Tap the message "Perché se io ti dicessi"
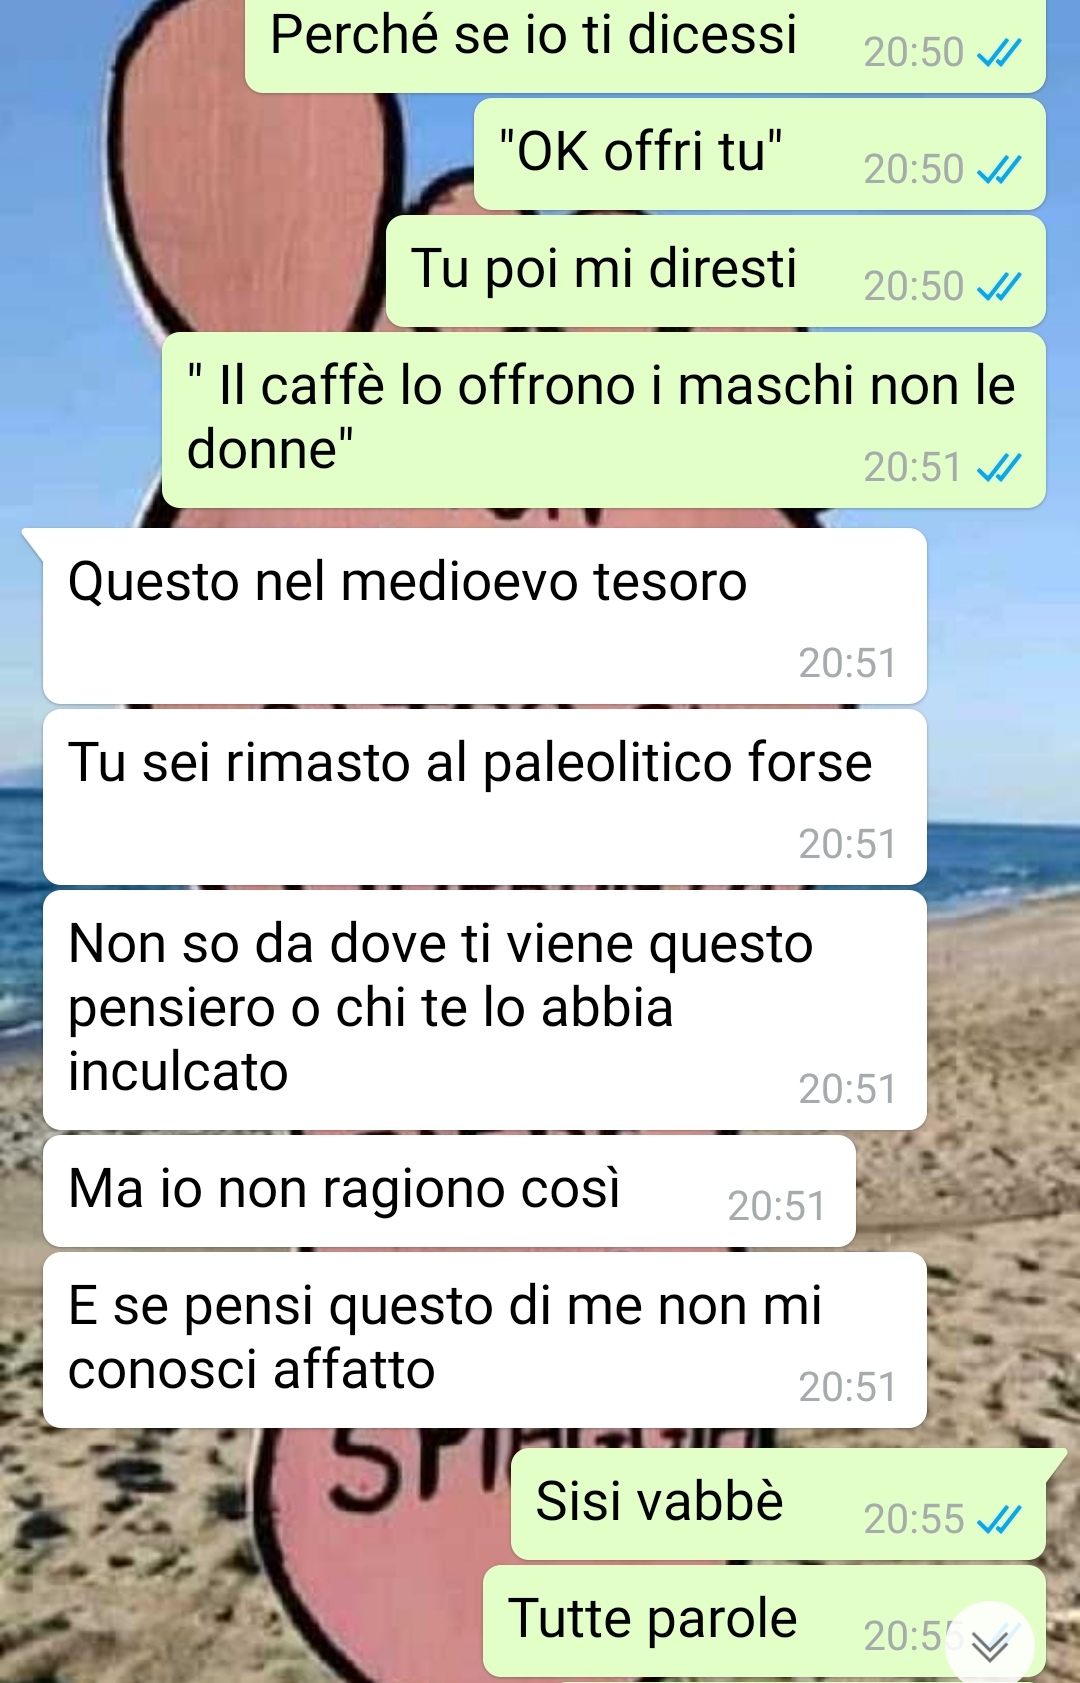 click(645, 45)
